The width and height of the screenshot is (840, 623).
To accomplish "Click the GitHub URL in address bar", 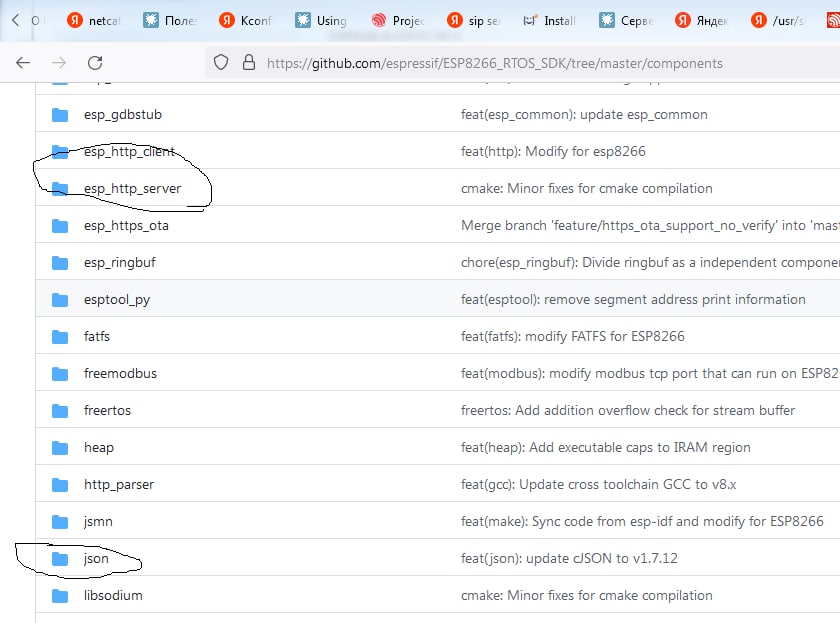I will pyautogui.click(x=494, y=63).
